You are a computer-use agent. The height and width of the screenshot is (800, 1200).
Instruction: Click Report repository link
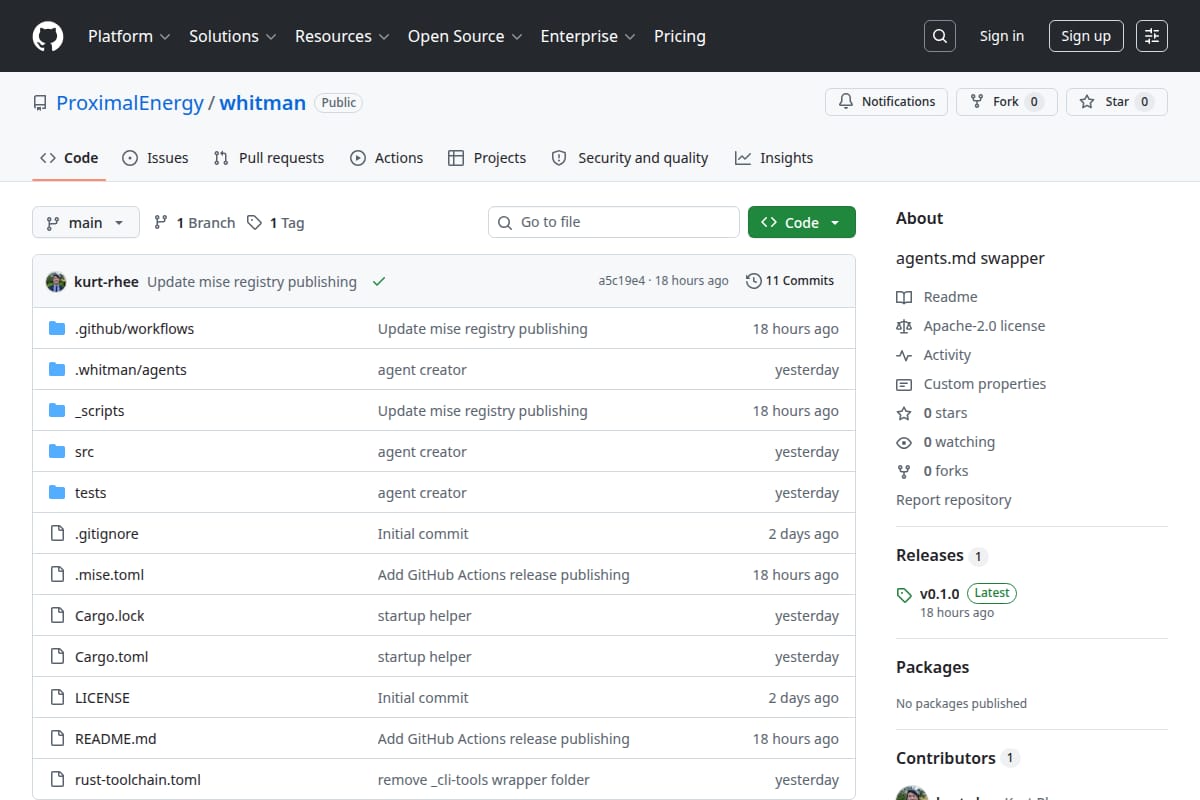[x=953, y=500]
